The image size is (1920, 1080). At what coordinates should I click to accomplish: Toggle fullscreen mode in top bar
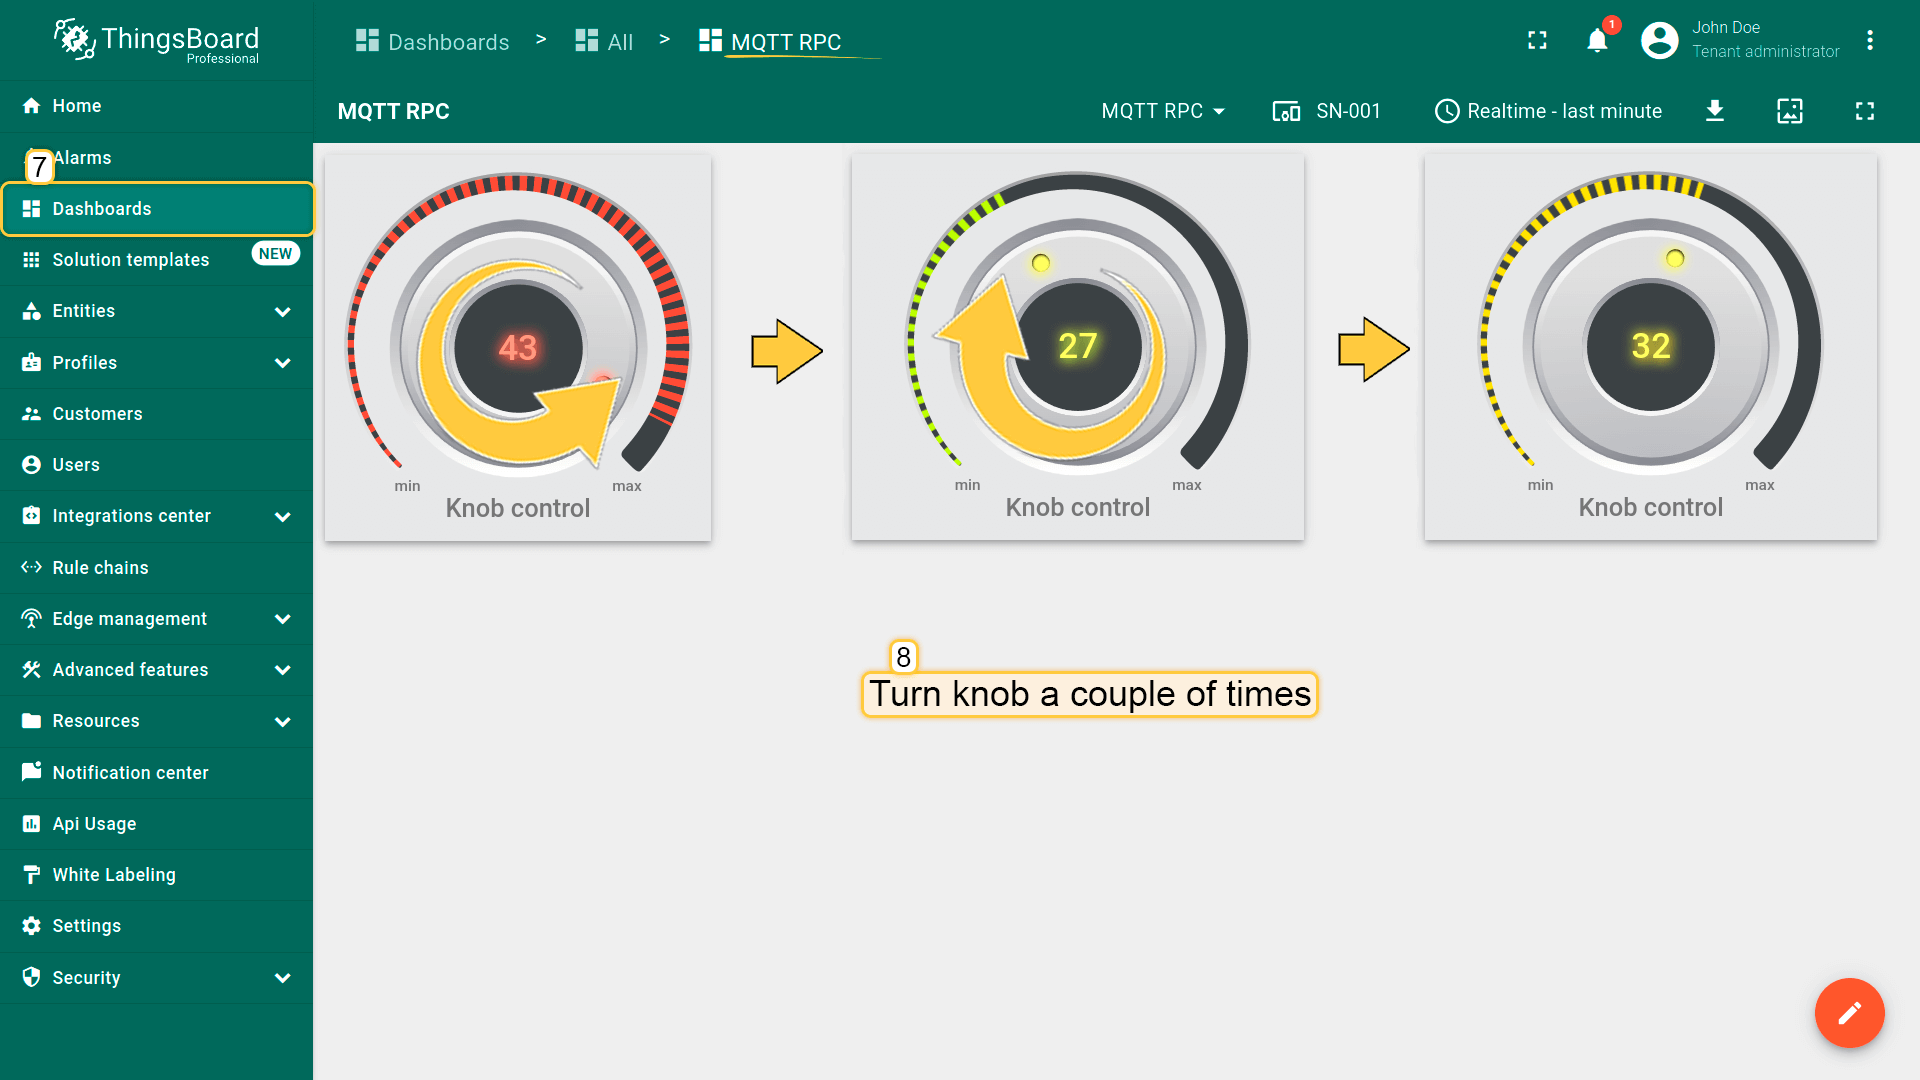pyautogui.click(x=1537, y=40)
